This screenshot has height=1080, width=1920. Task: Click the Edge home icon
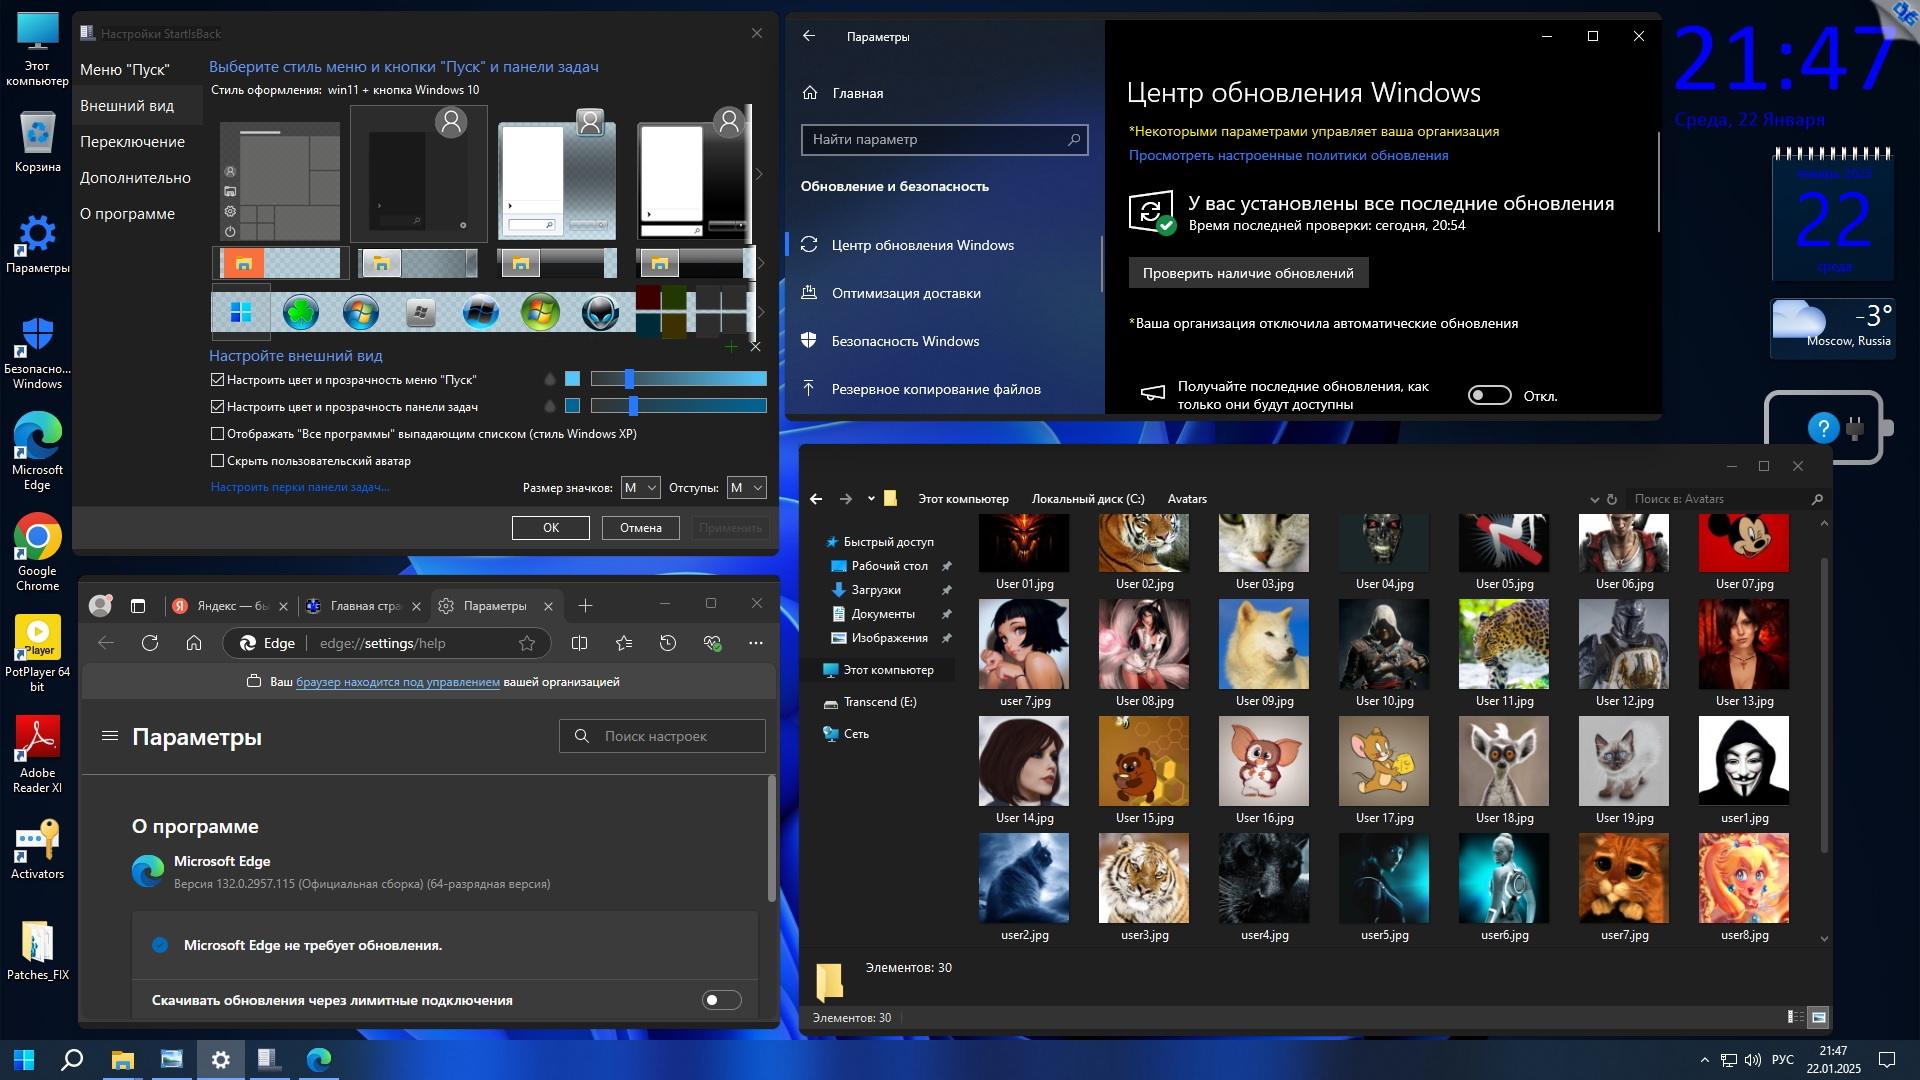[x=194, y=643]
